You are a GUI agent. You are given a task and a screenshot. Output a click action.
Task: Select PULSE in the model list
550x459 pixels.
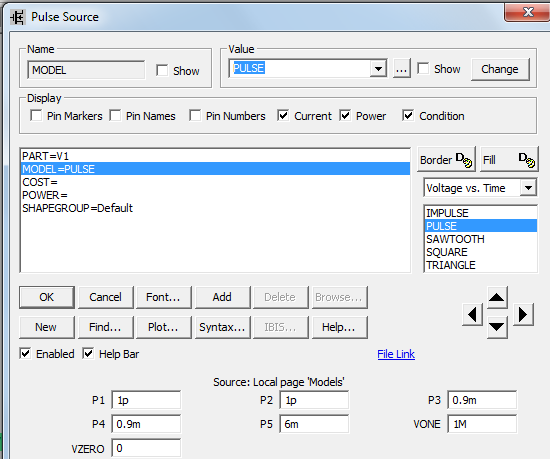click(x=481, y=226)
